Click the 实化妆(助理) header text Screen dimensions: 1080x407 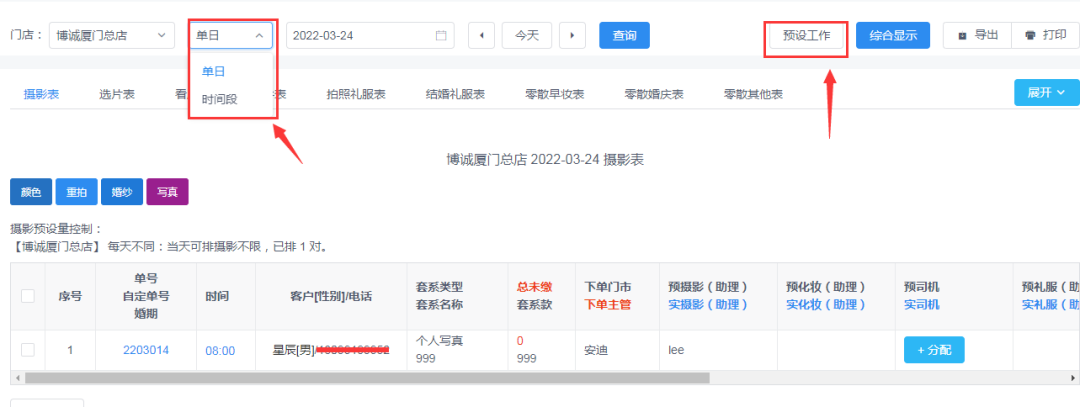pos(826,304)
